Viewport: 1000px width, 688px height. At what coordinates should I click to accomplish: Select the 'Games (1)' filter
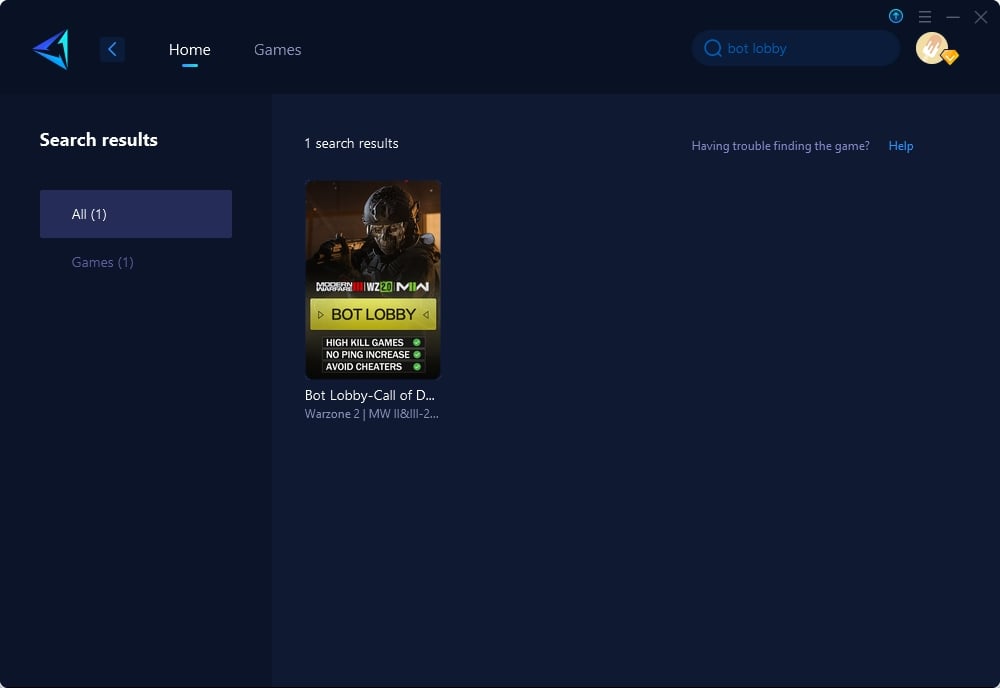(103, 262)
